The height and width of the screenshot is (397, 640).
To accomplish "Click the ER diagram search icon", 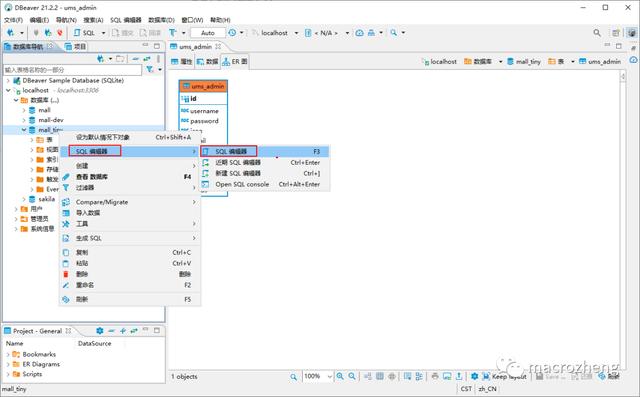I will (x=293, y=377).
